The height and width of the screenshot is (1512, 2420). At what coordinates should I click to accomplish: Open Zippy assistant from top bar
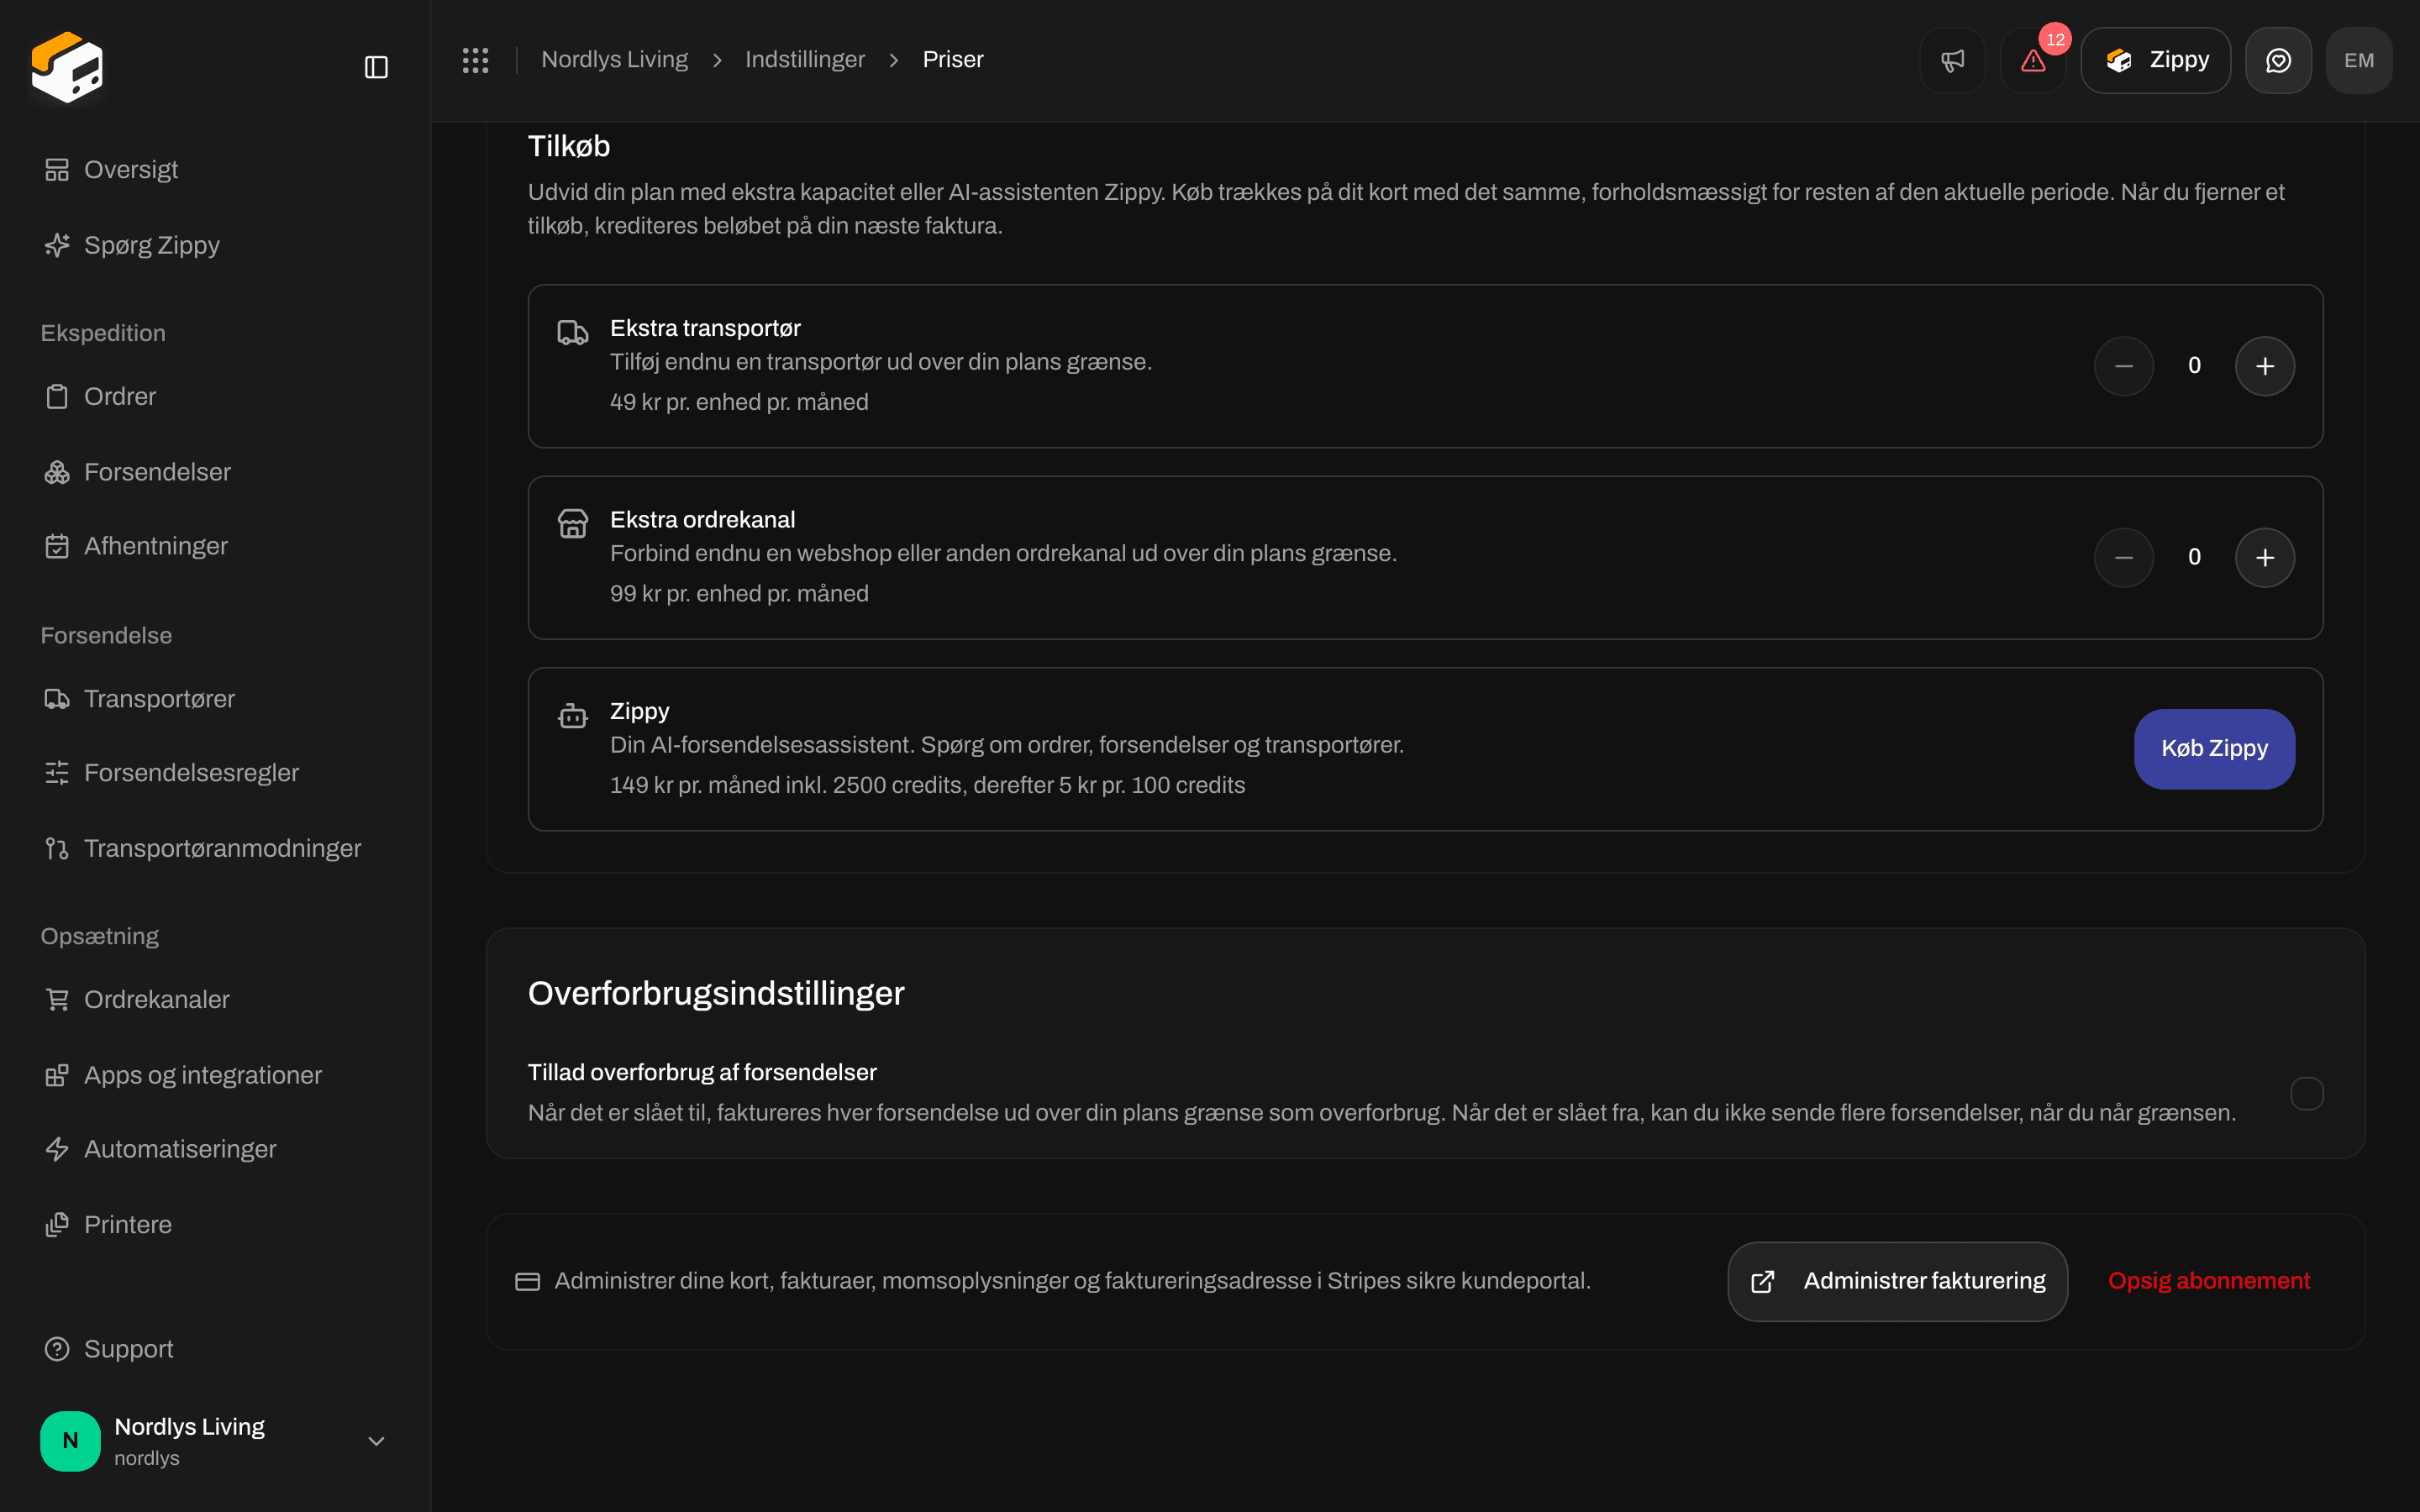[2155, 60]
